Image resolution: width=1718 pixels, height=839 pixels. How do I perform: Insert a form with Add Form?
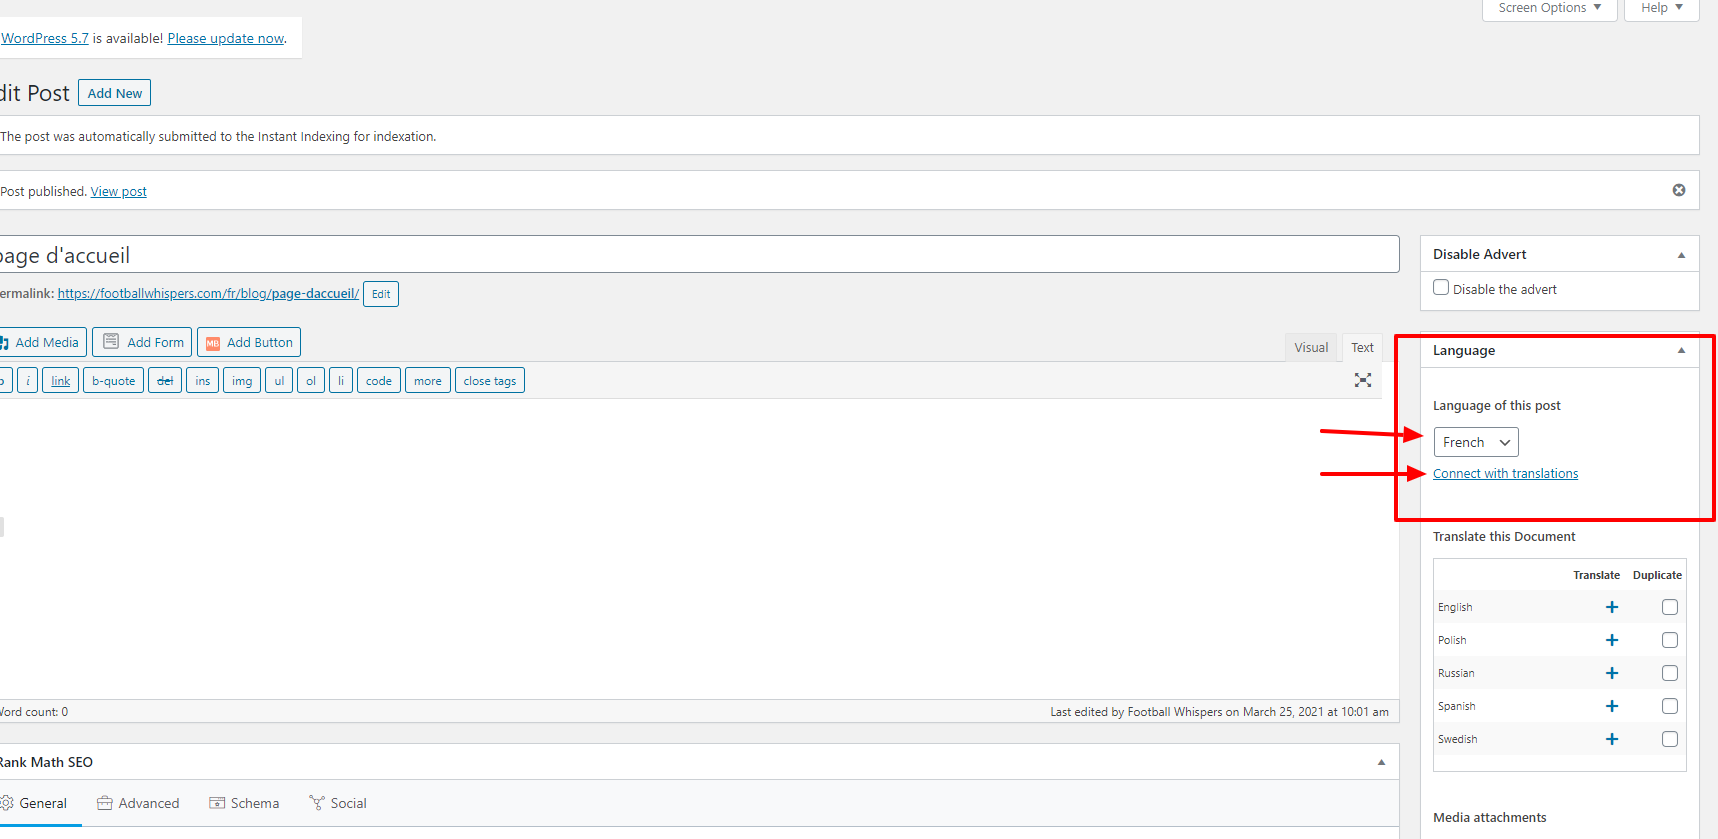pyautogui.click(x=145, y=342)
